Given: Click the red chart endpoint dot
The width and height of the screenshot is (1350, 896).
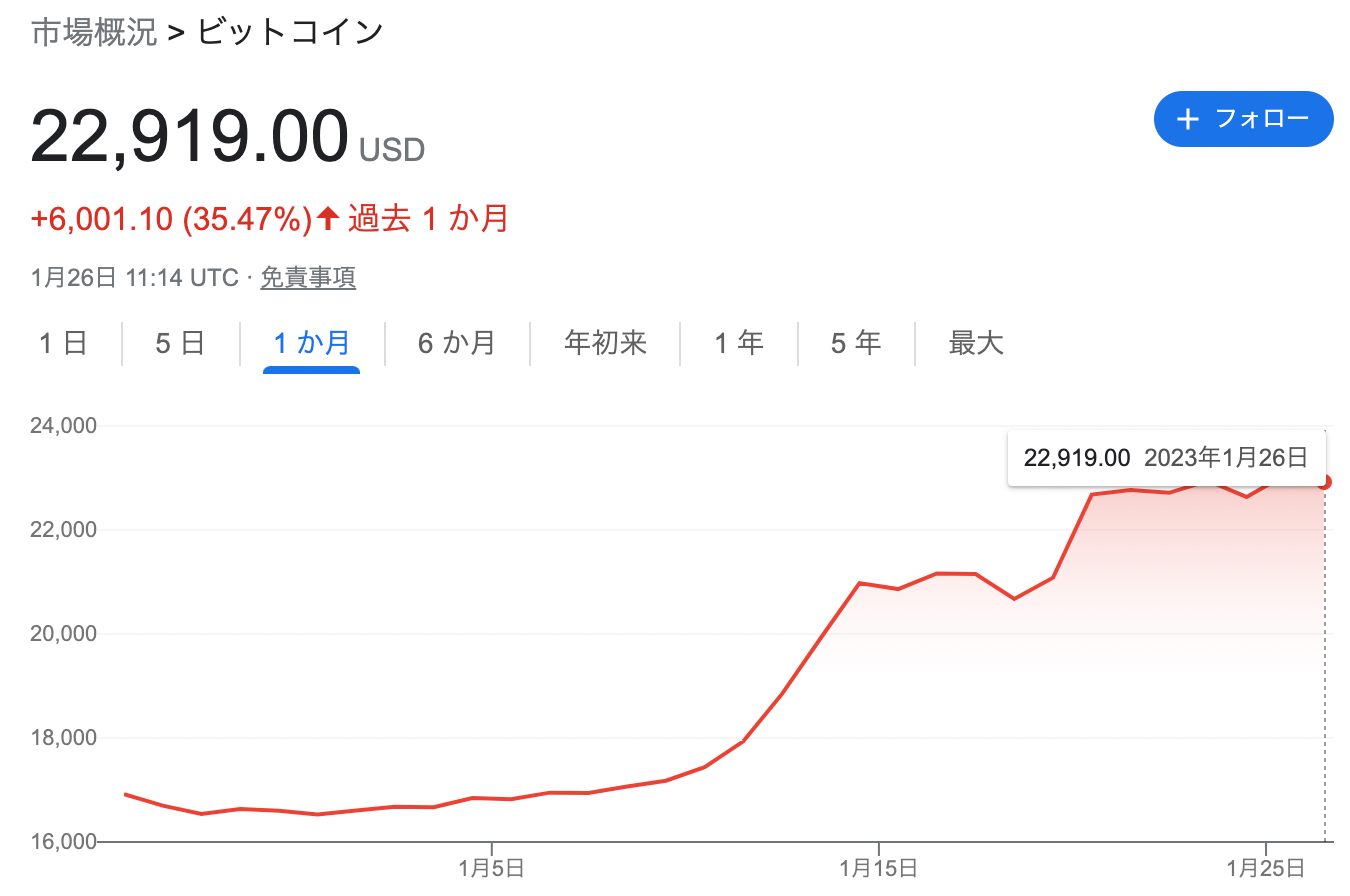Looking at the screenshot, I should (x=1324, y=482).
